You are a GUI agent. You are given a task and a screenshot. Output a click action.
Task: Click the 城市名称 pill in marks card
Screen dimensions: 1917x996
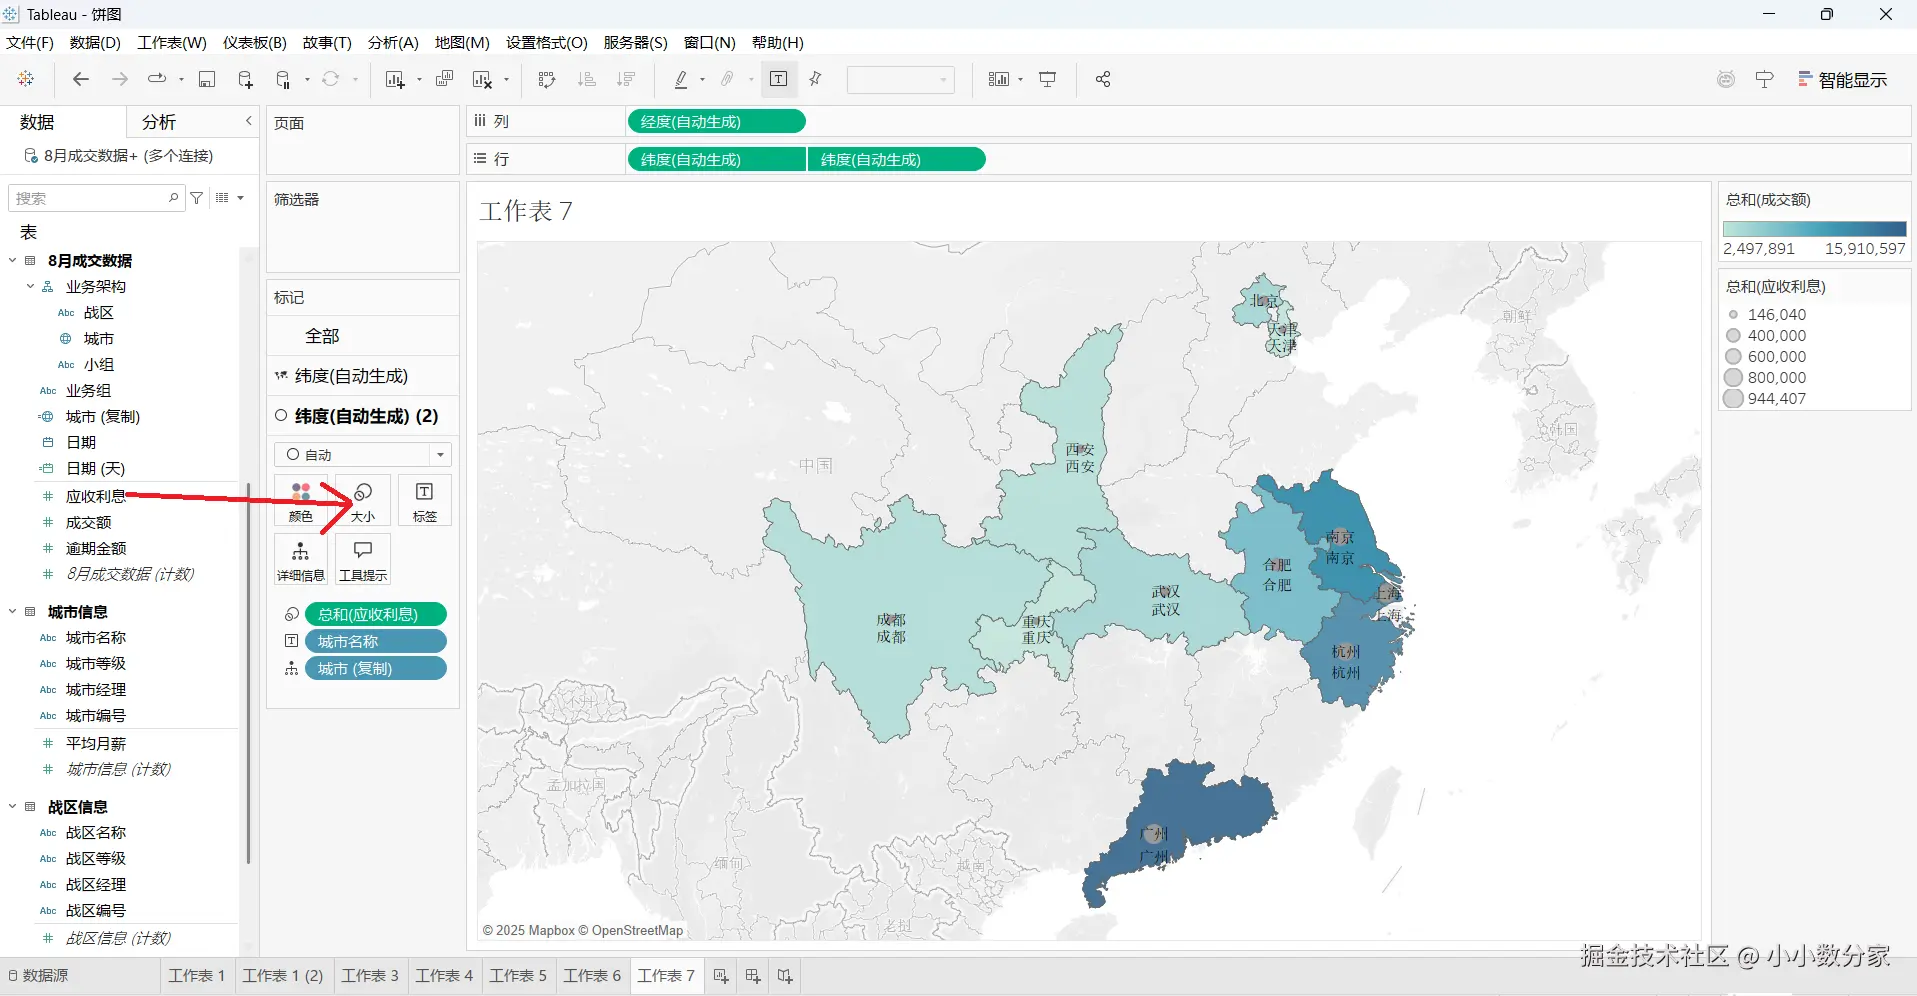[376, 642]
